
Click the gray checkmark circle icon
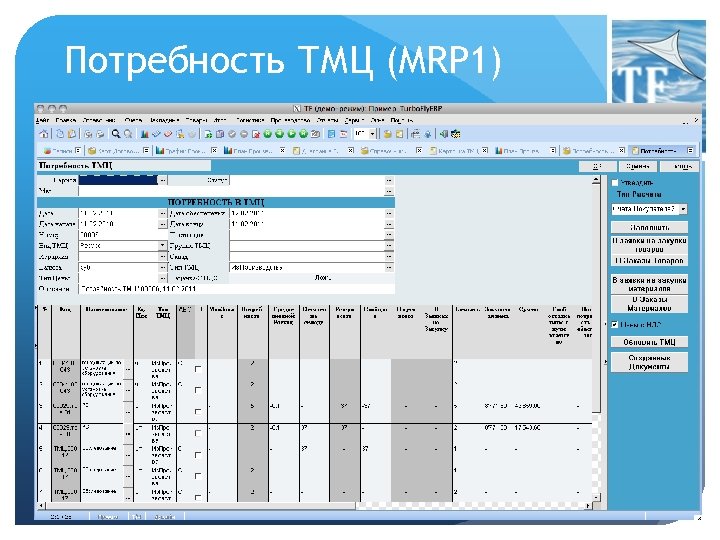tap(232, 134)
